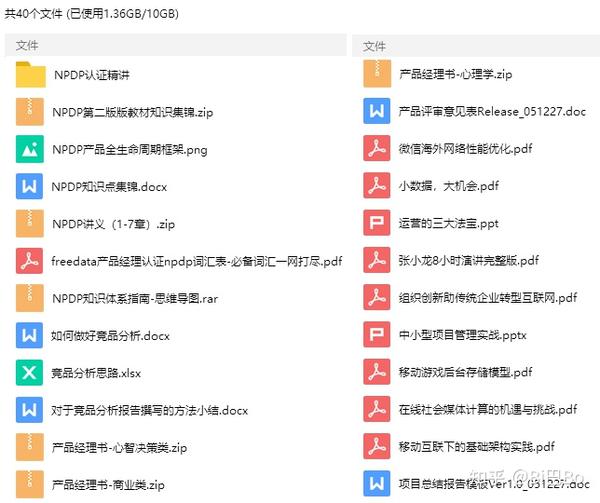Screen dimensions: 600x503
Task: Open the NPDP认证精讲 folder icon
Action: 31,75
